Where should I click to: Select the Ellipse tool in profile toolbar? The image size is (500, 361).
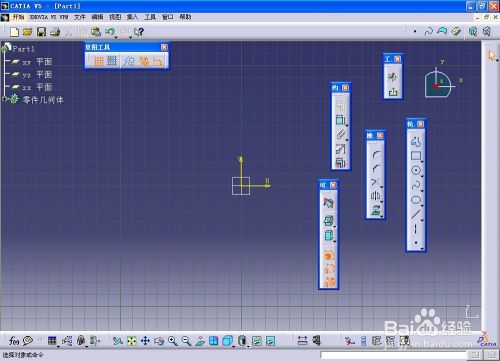pos(416,200)
